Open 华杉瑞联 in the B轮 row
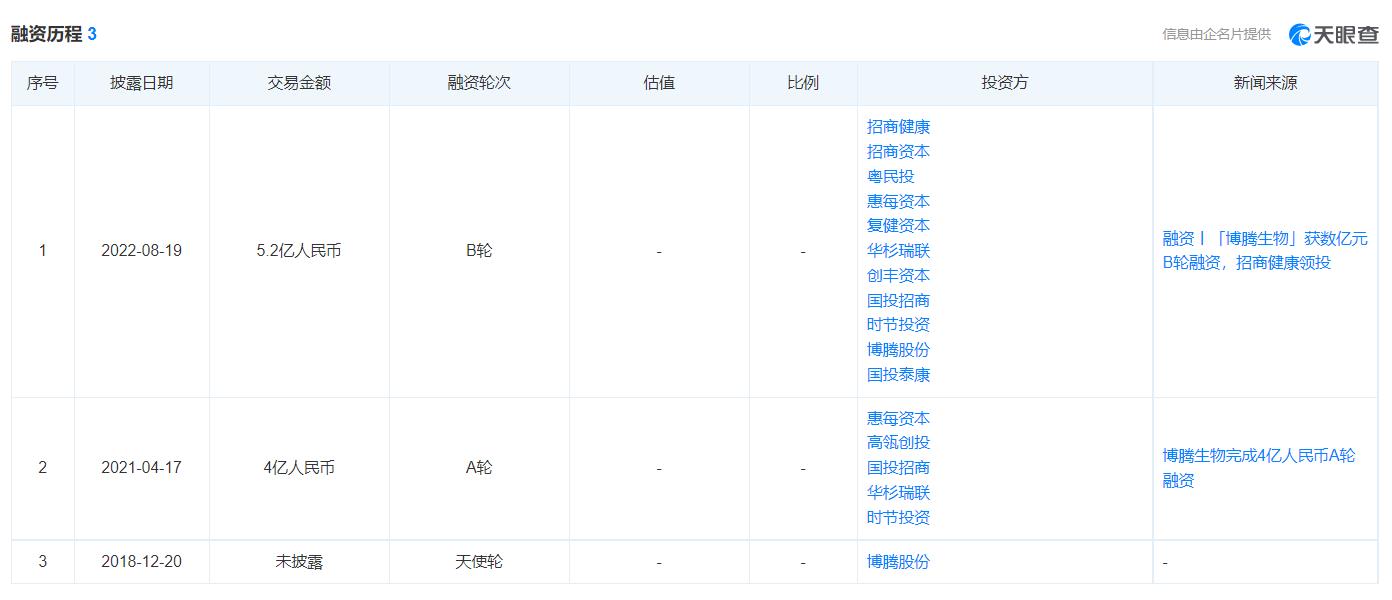Screen dimensions: 1392x600 pyautogui.click(x=898, y=251)
